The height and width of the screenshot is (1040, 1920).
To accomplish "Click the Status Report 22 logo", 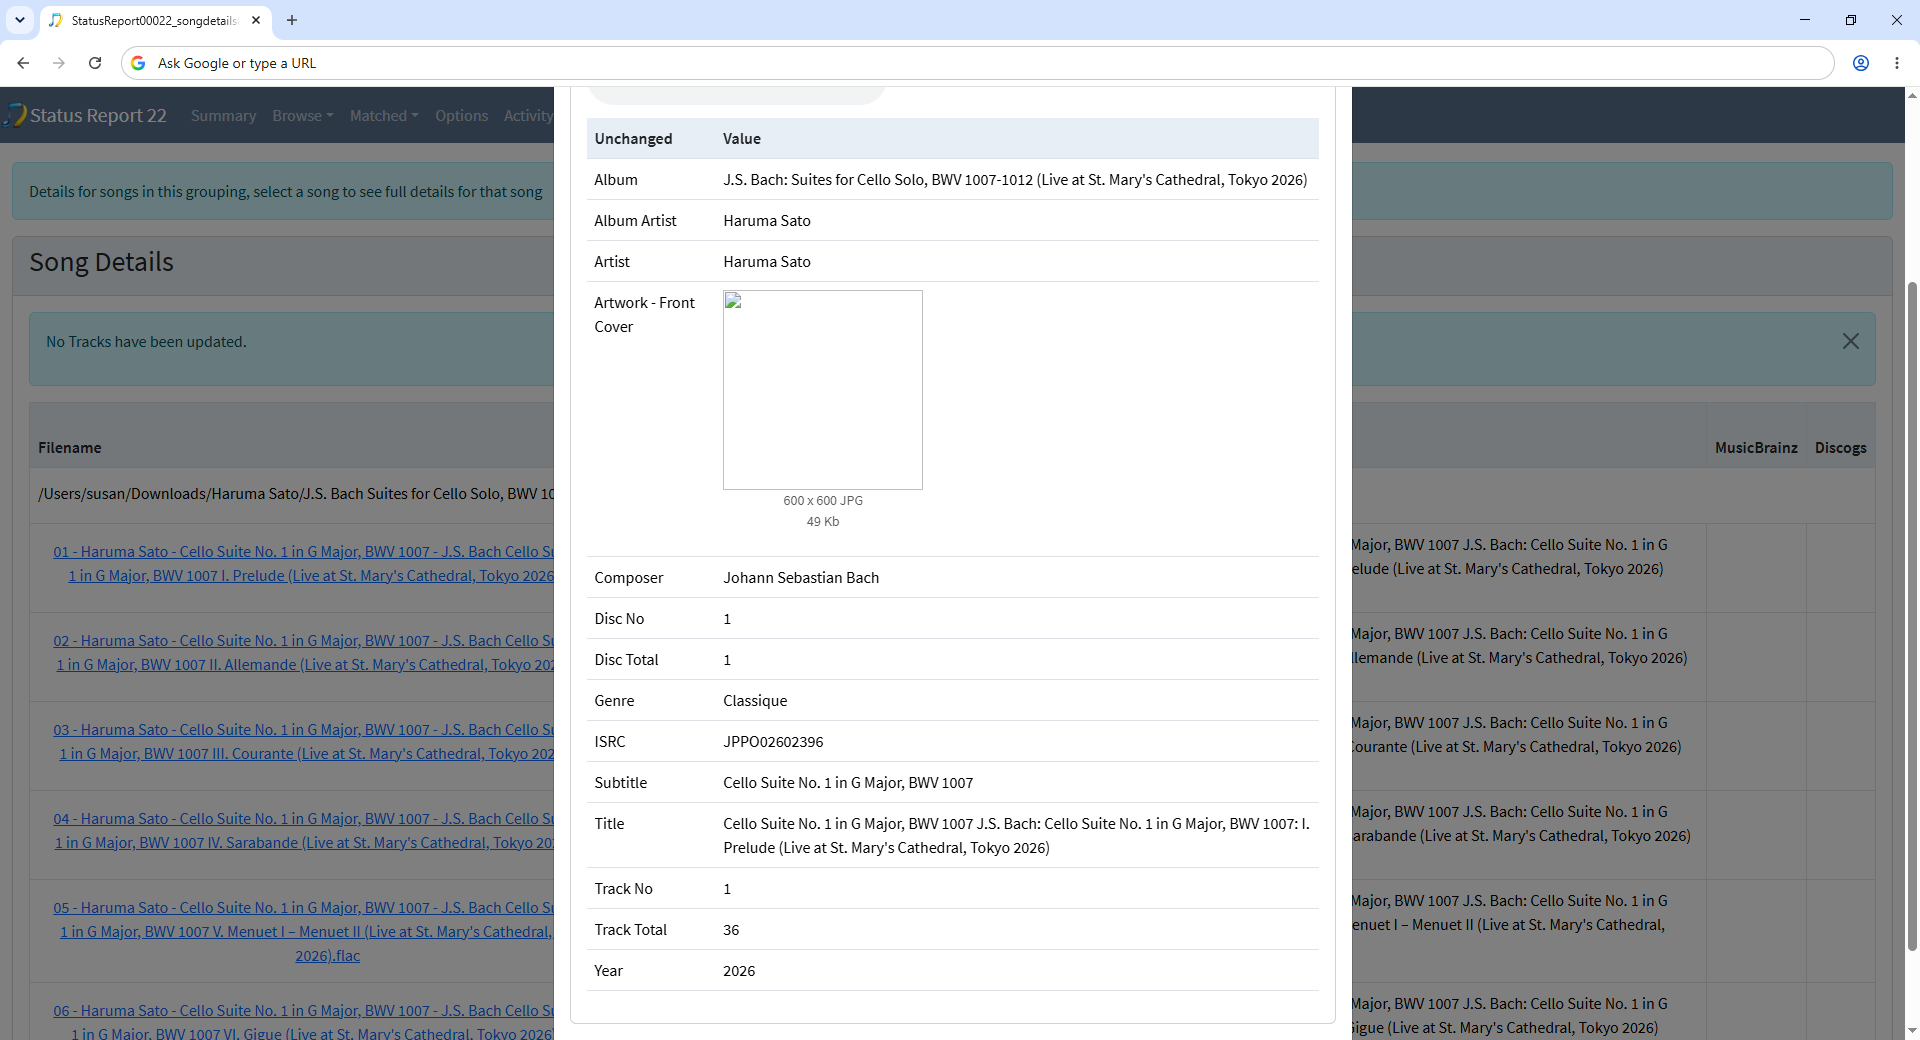I will tap(85, 116).
